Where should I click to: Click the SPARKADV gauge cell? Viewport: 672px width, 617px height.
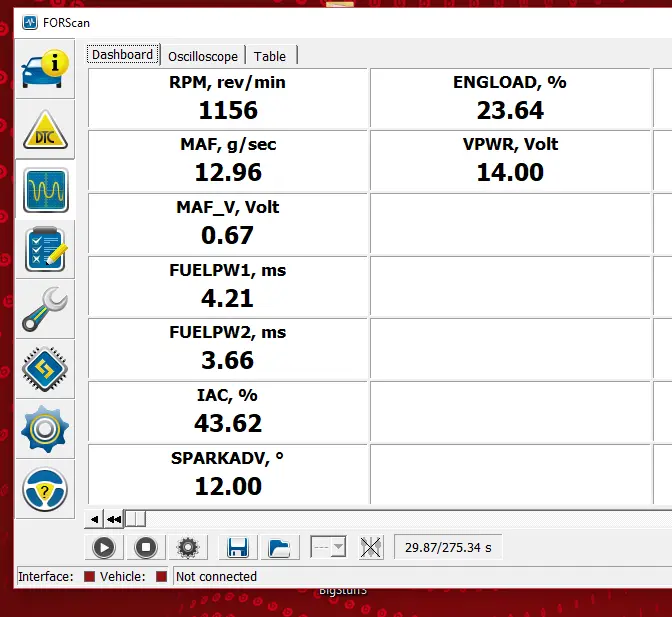click(228, 474)
